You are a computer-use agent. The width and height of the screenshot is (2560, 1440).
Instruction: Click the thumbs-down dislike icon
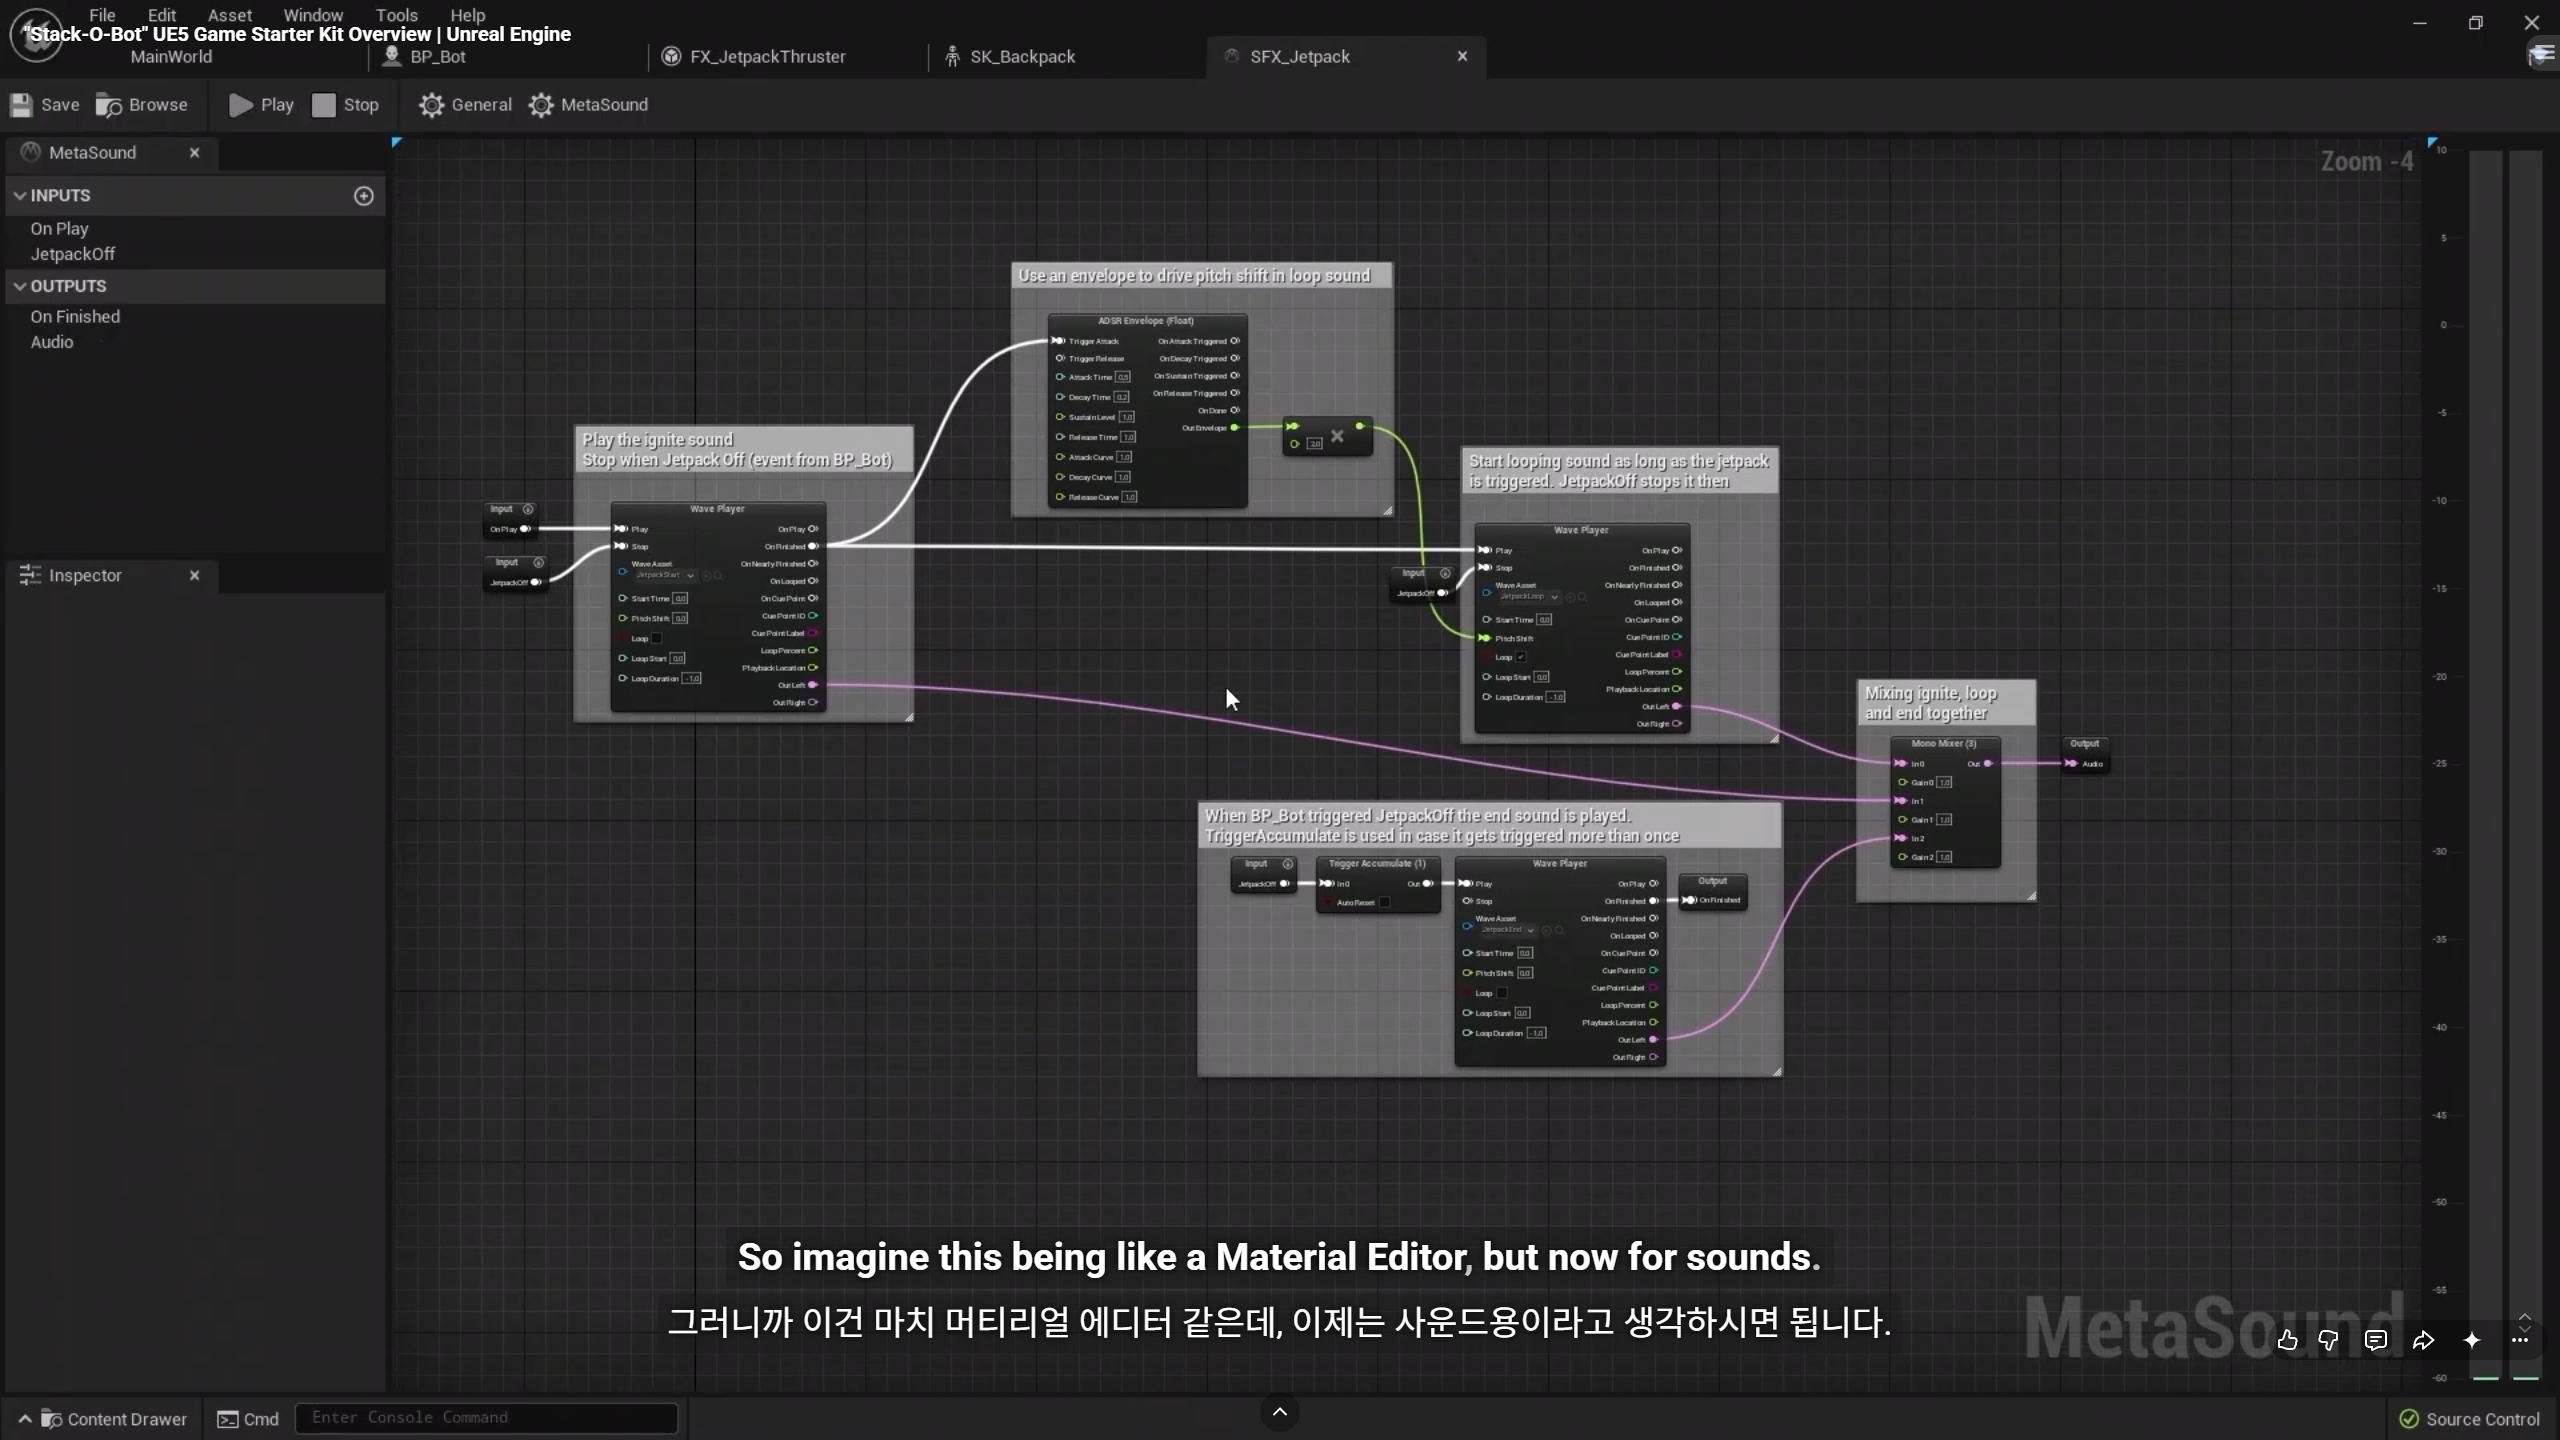pyautogui.click(x=2328, y=1340)
